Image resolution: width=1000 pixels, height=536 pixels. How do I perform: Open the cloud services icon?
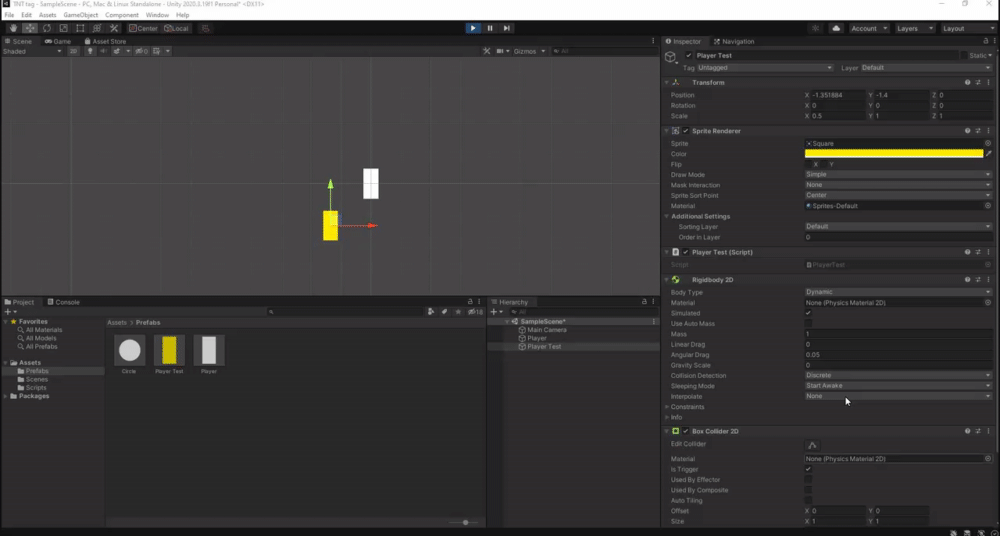836,28
